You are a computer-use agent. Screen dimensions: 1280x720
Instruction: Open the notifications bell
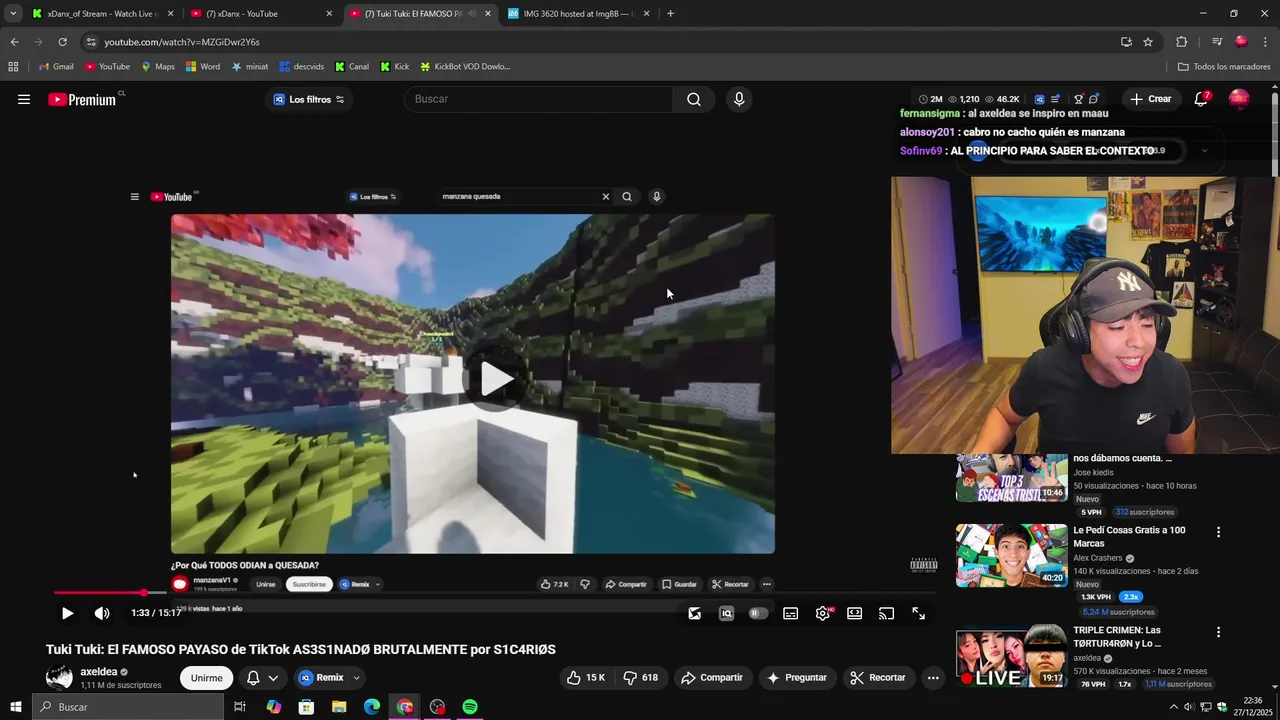[1201, 99]
